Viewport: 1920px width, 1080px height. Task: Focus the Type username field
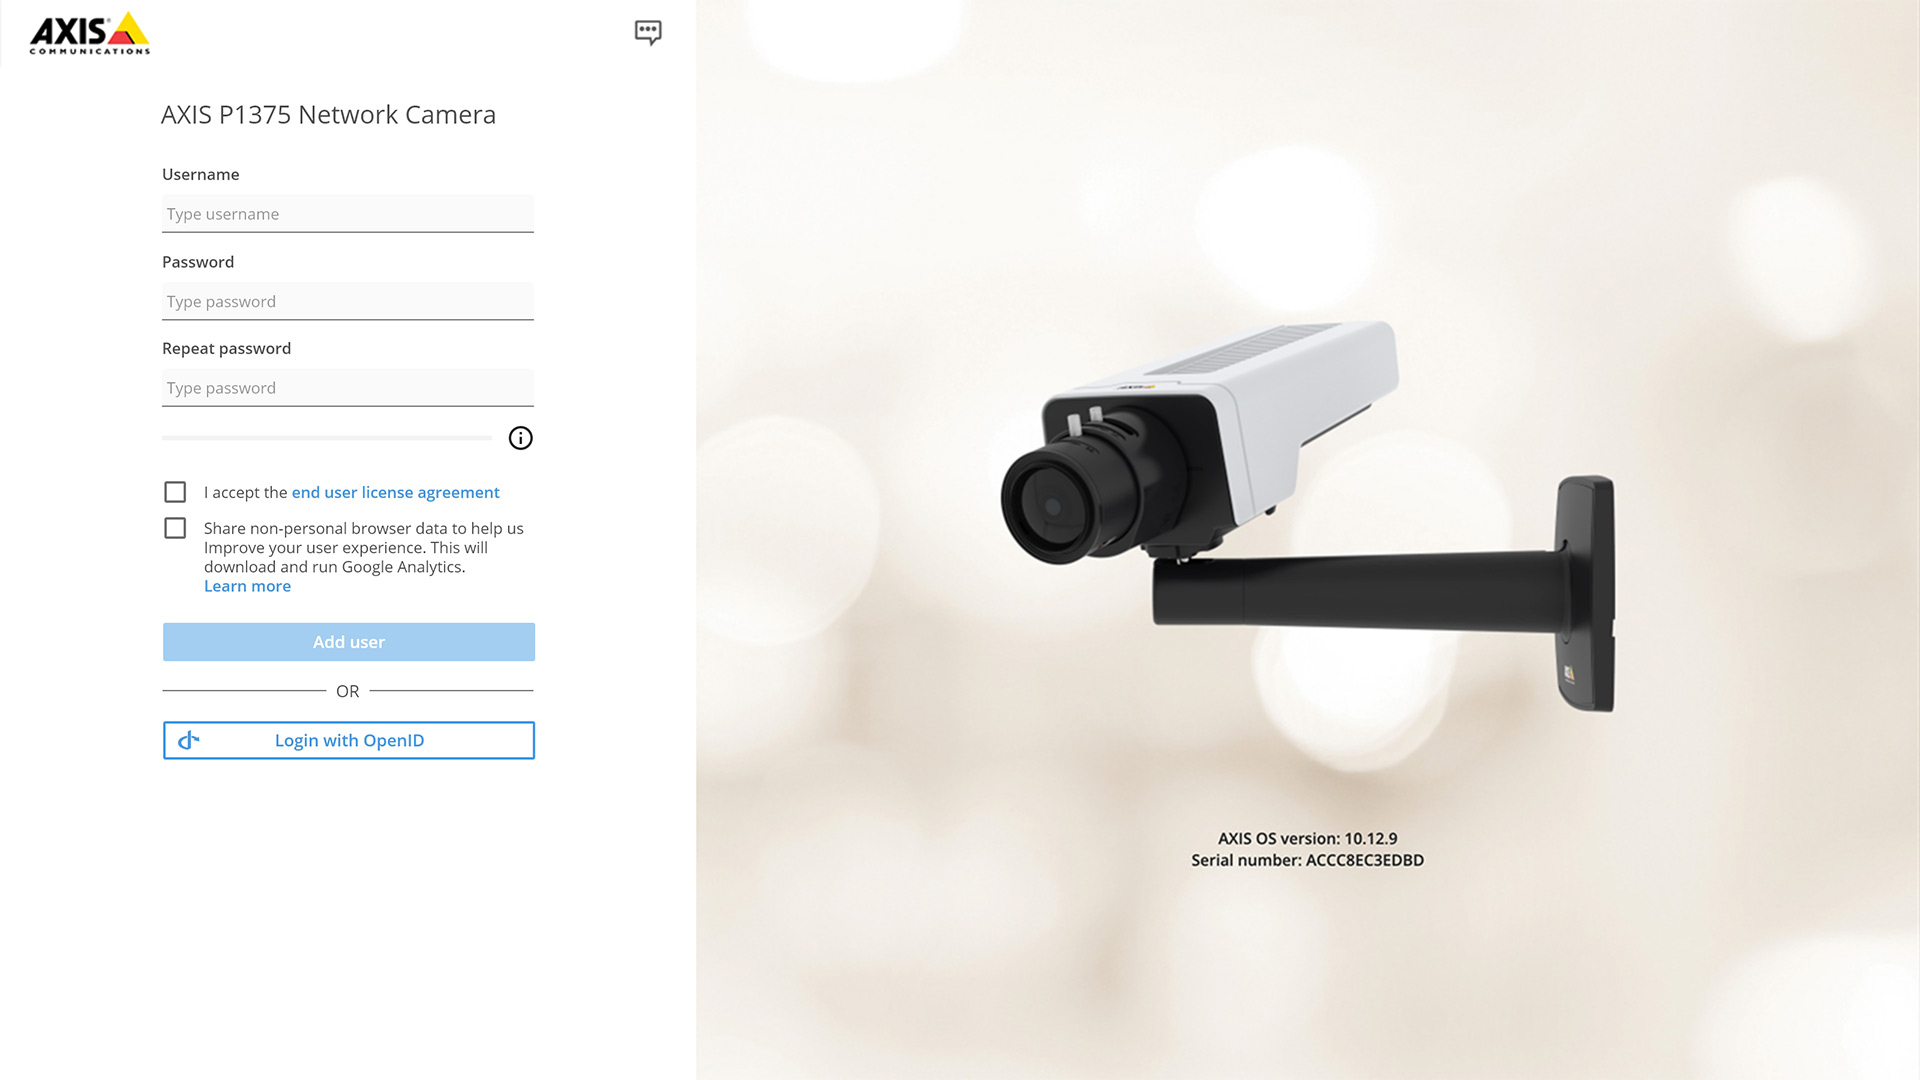348,214
